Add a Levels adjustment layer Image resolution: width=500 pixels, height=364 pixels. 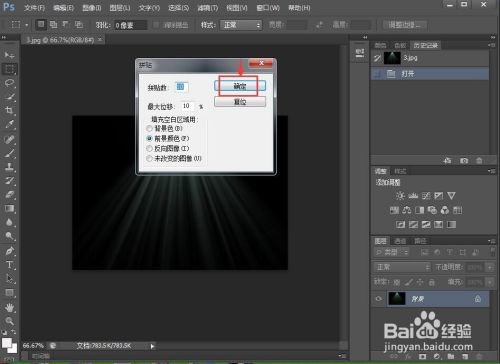(x=413, y=196)
